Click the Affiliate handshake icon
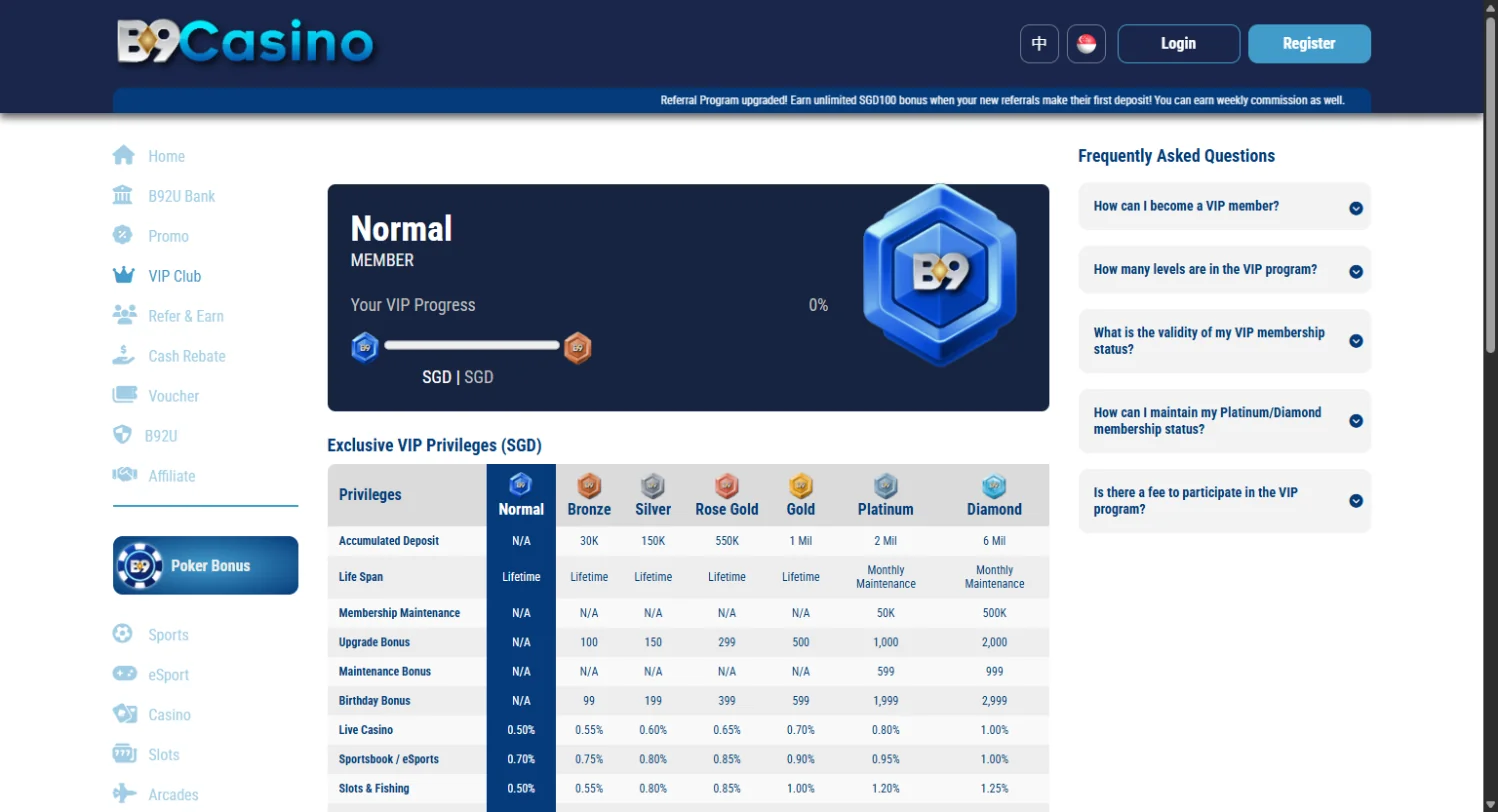 click(124, 476)
